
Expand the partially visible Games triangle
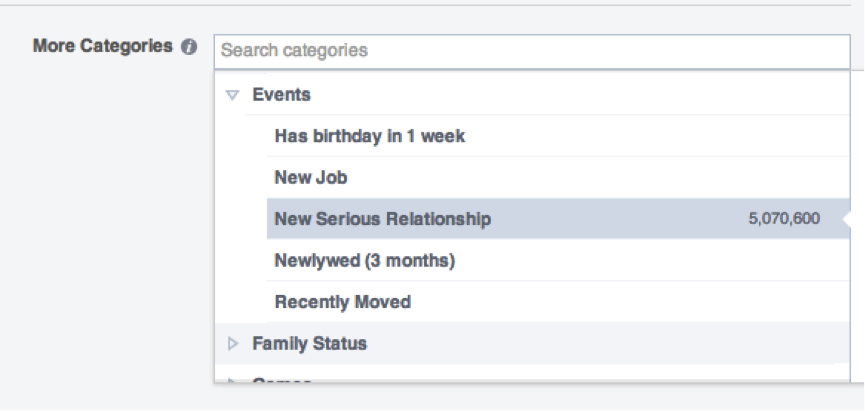pos(232,380)
